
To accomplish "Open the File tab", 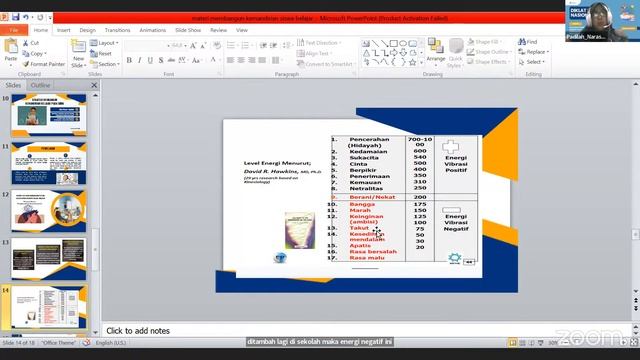I will pos(14,30).
